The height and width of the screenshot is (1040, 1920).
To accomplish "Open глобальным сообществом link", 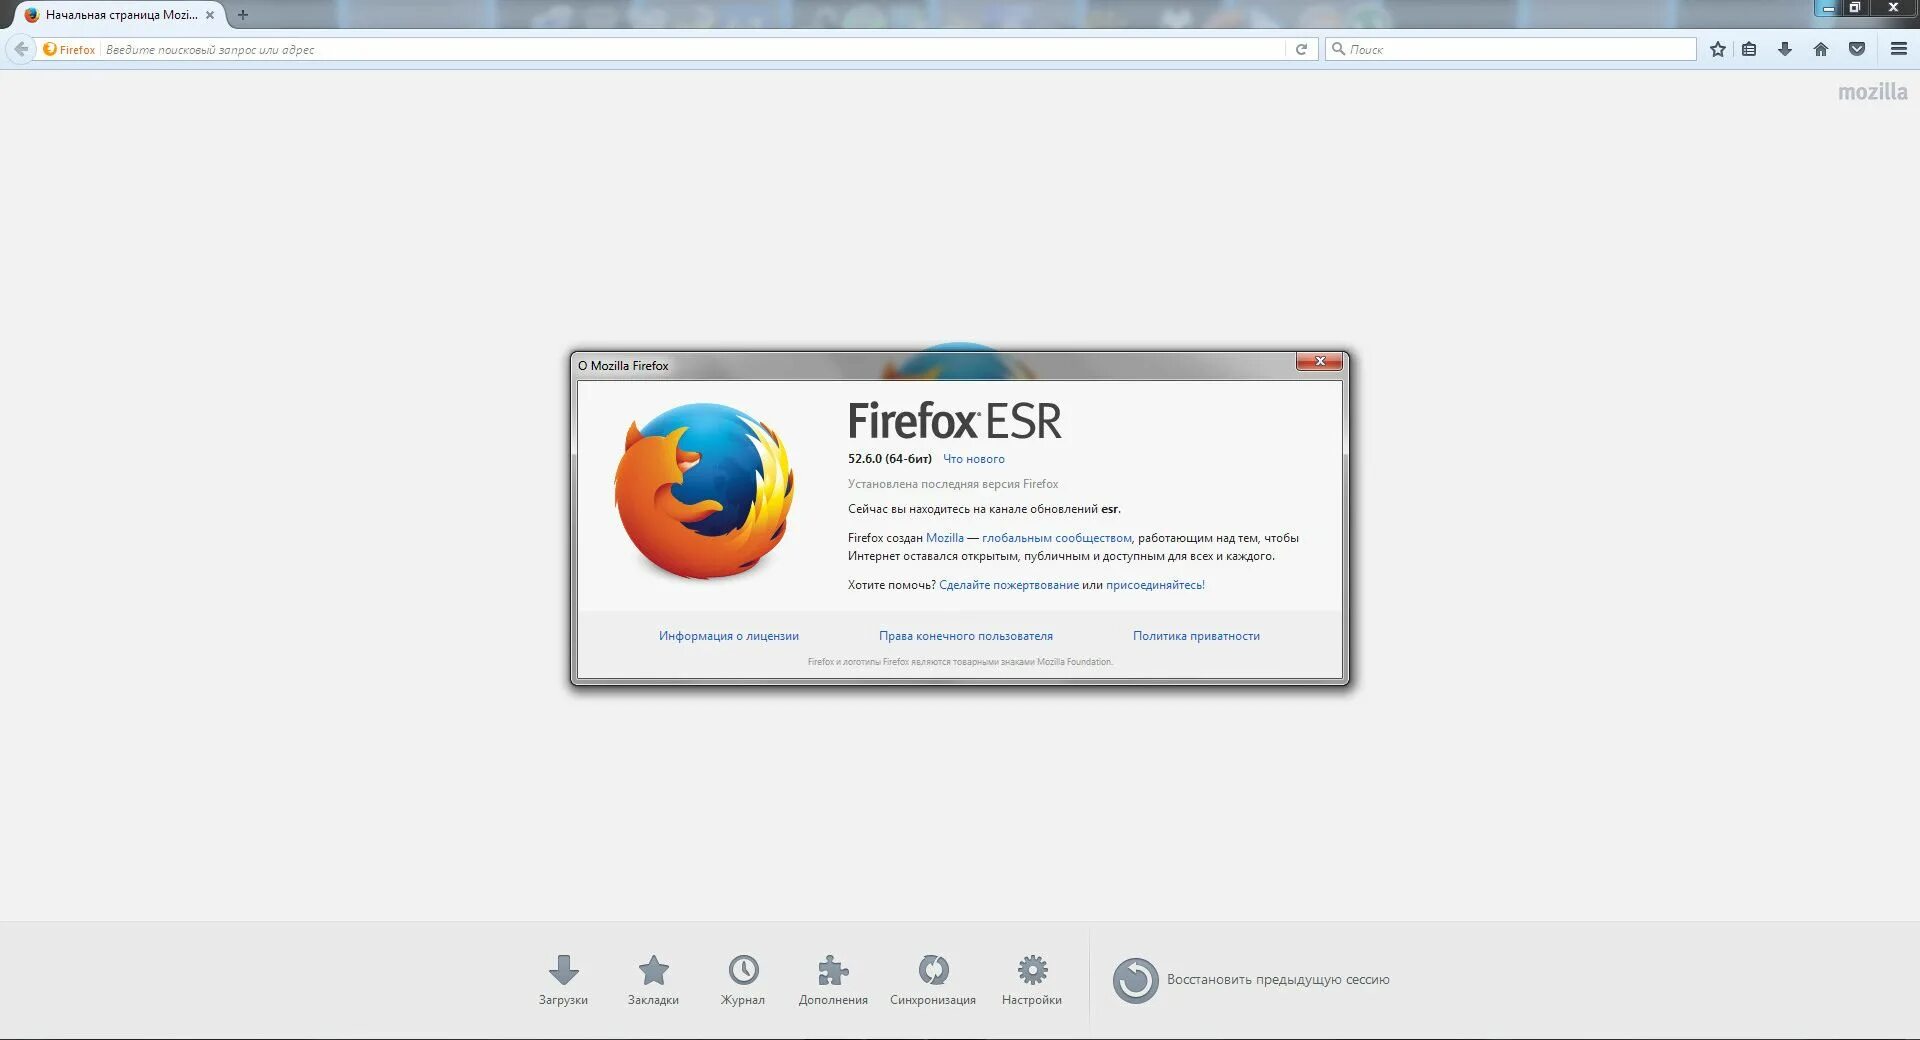I will pos(1056,538).
